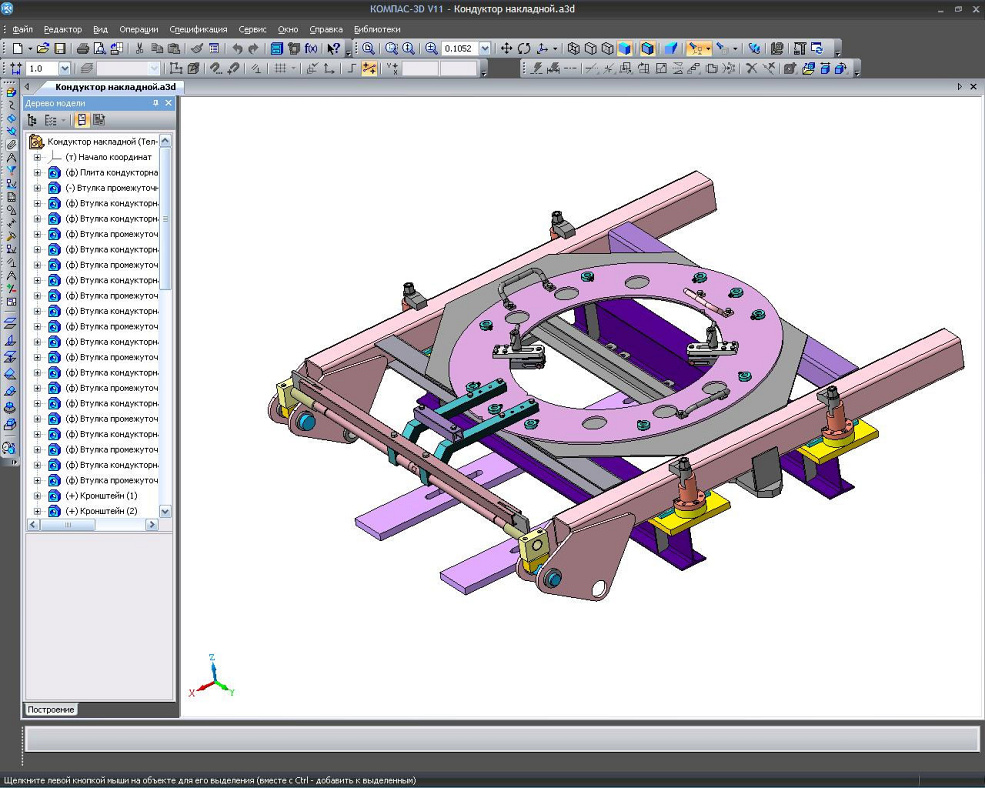
Task: Open the Операции menu
Action: [138, 29]
